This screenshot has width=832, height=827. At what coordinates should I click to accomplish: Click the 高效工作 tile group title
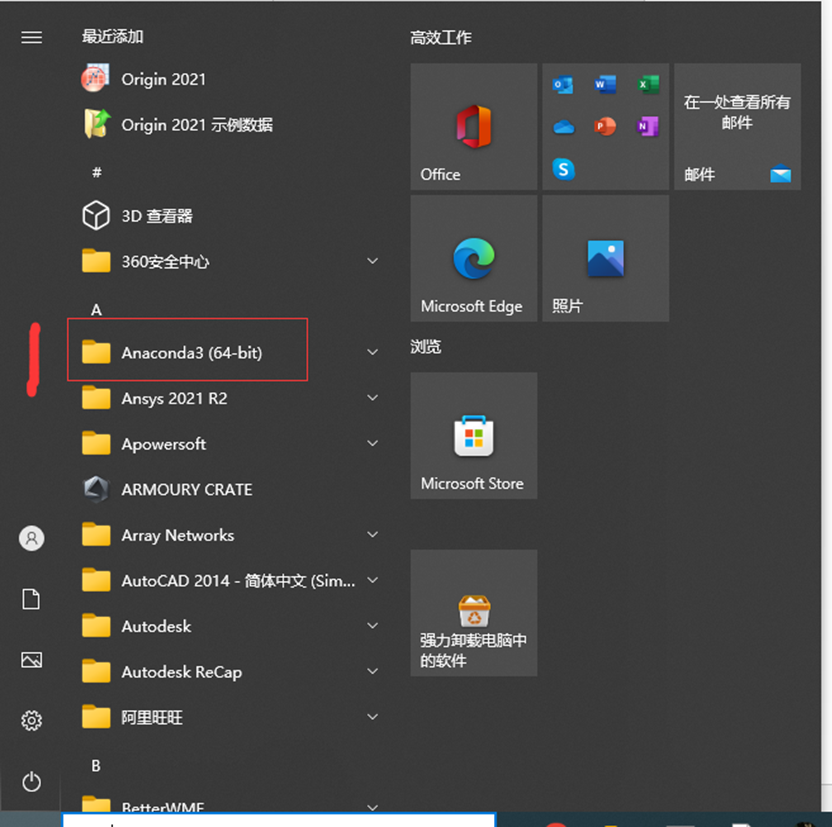440,38
